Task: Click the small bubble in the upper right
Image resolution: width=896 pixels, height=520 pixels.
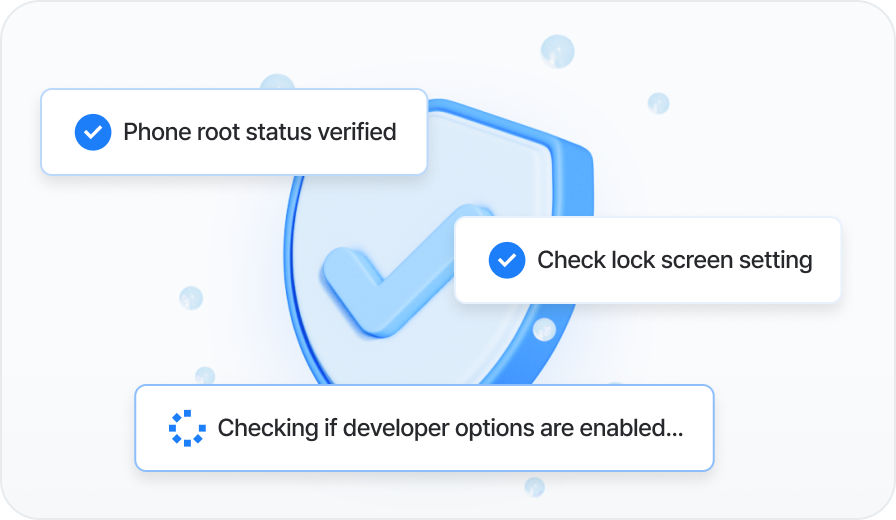Action: point(658,102)
